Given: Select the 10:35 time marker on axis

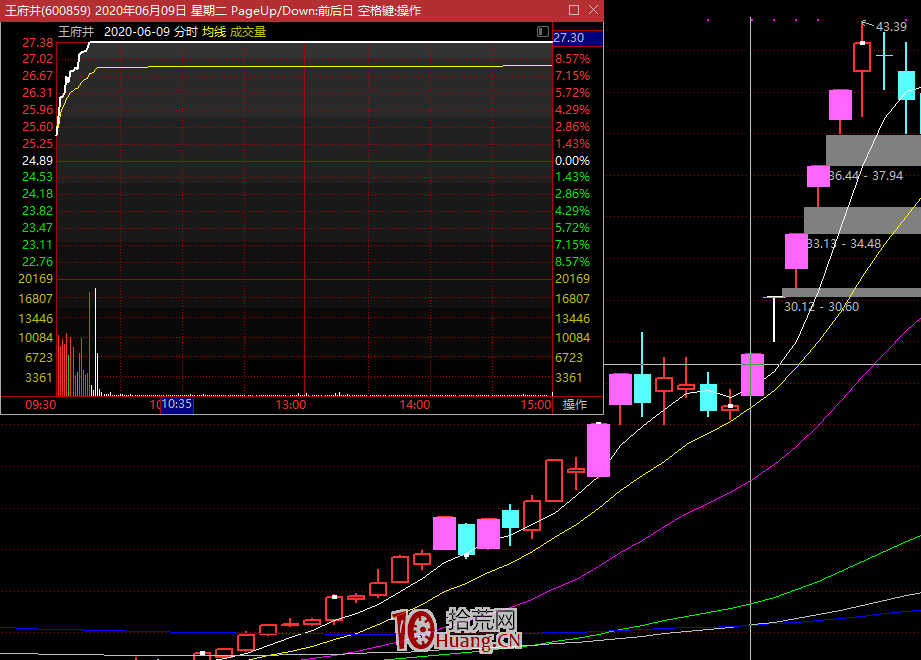Looking at the screenshot, I should 177,405.
